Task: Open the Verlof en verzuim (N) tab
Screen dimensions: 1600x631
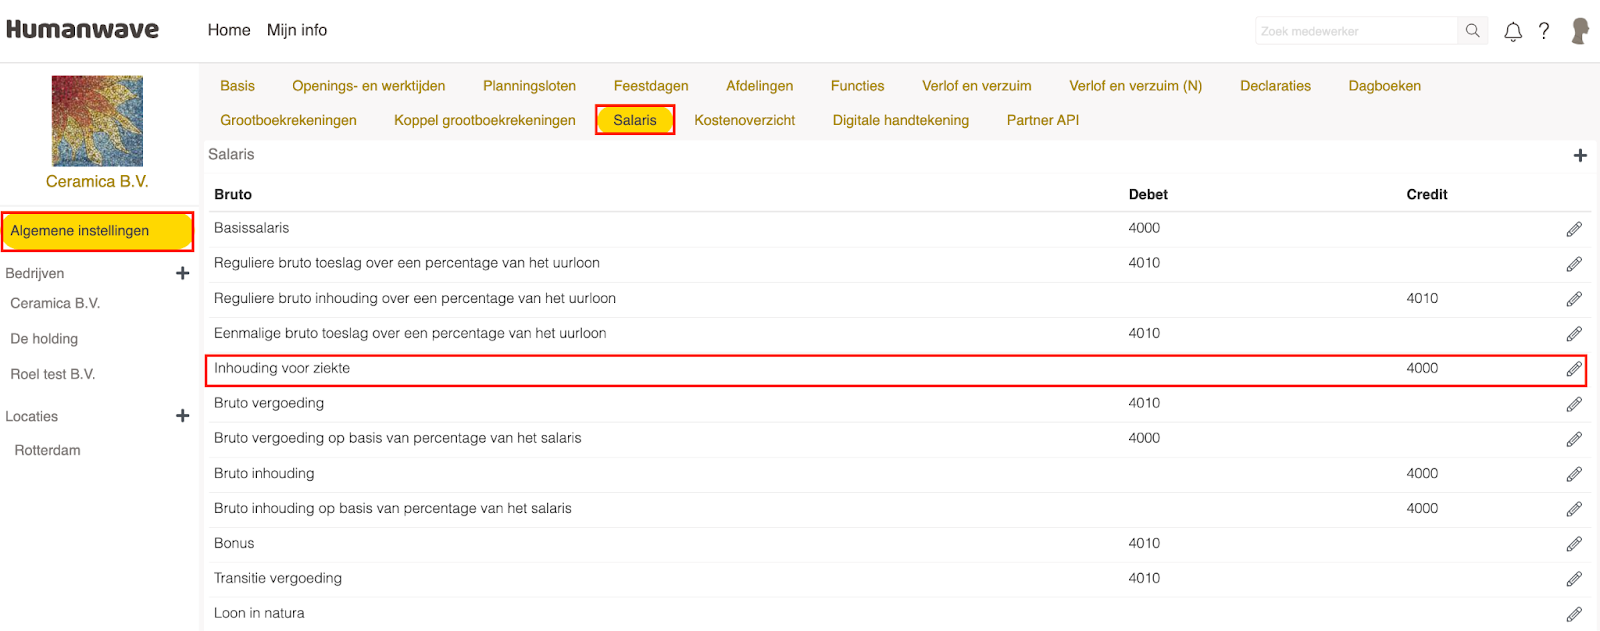Action: (1136, 86)
